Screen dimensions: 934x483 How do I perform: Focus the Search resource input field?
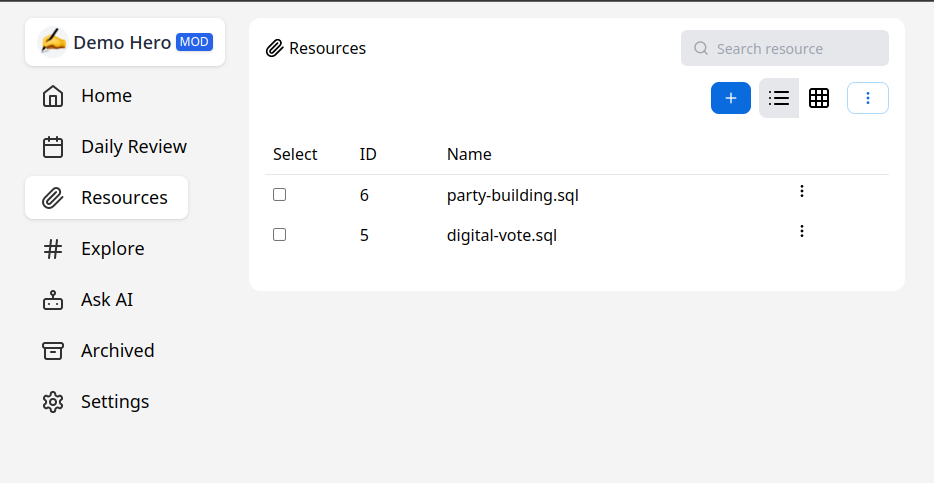[x=795, y=48]
